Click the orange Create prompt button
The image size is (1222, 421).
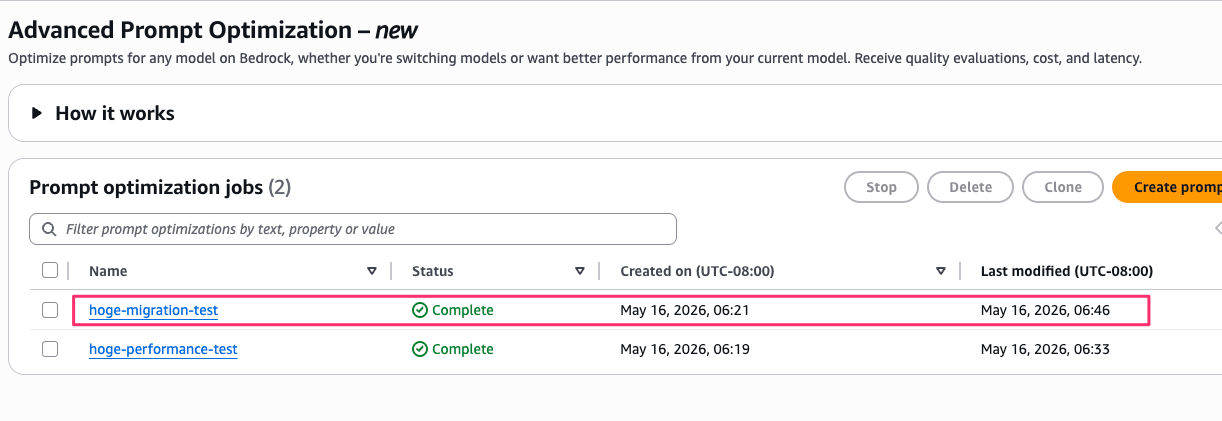[x=1168, y=187]
